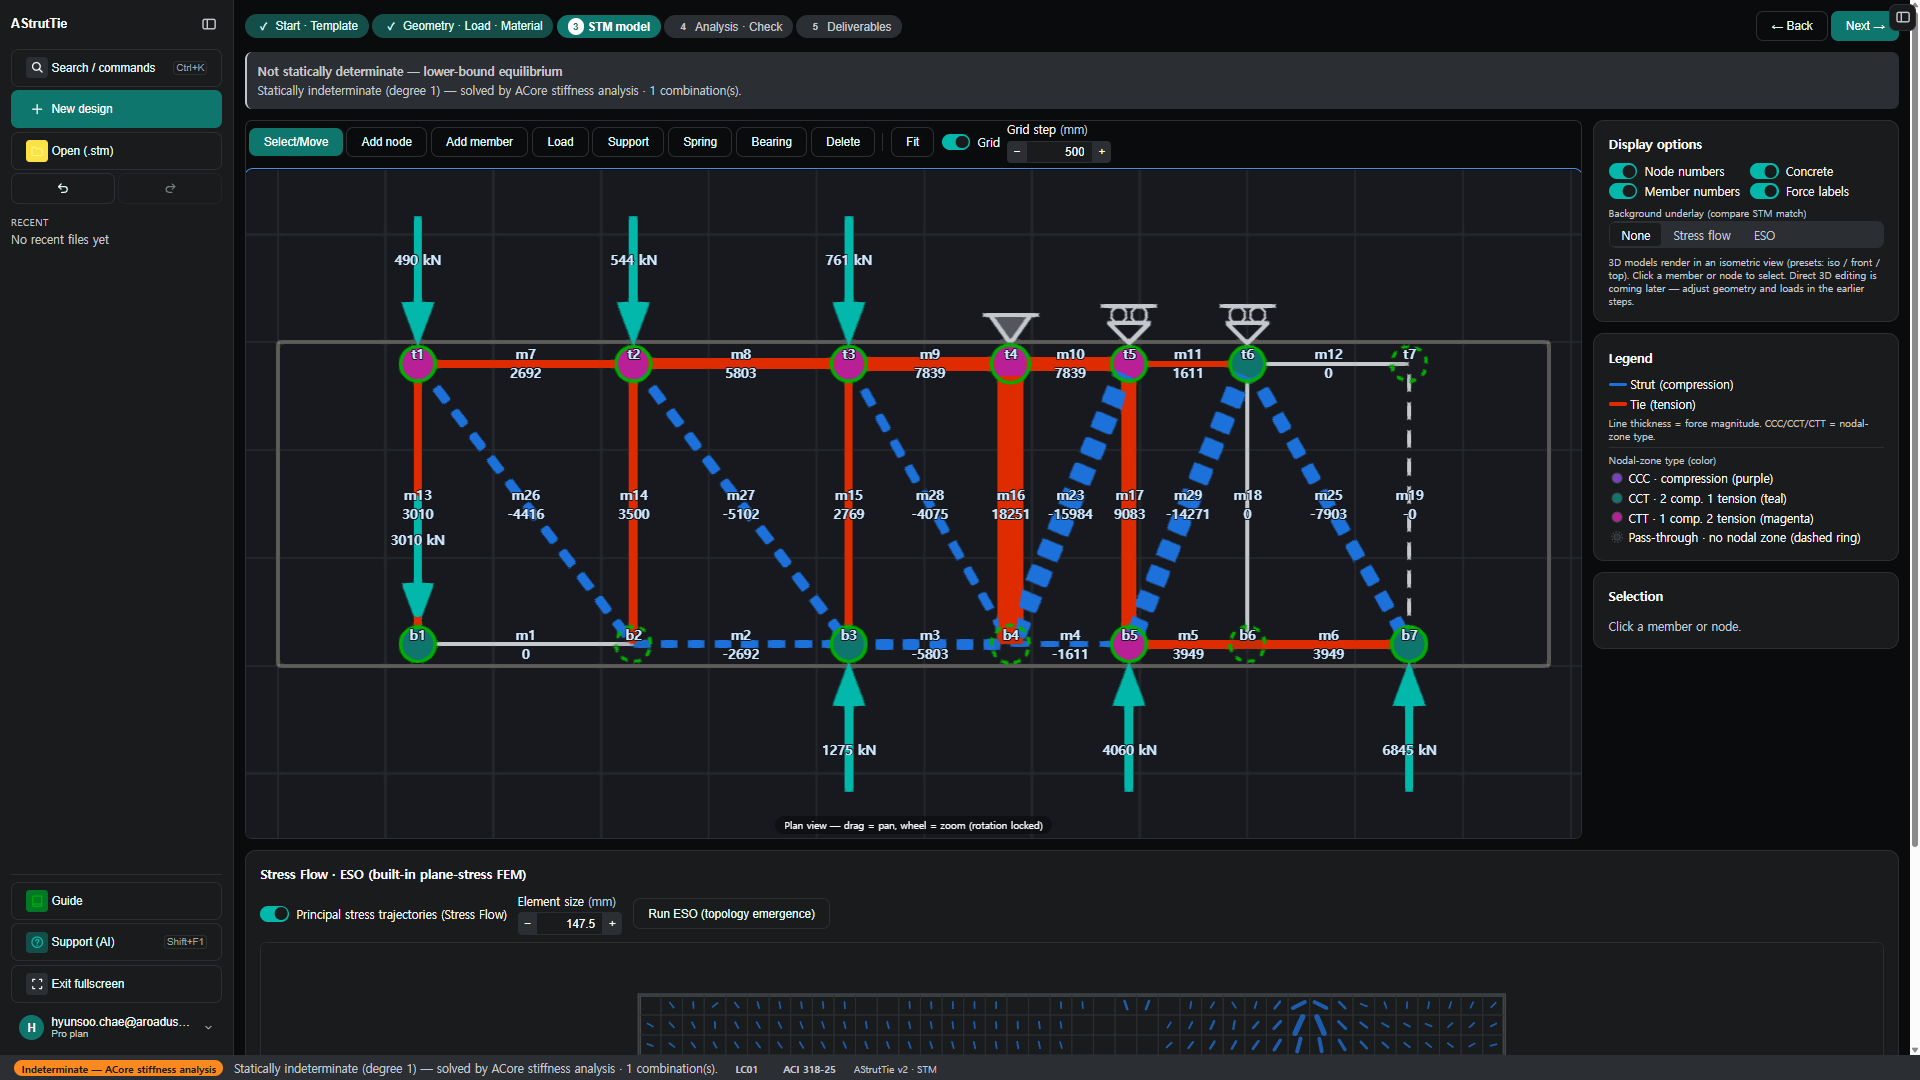Click the Back button
Image resolution: width=1920 pixels, height=1080 pixels.
(x=1791, y=26)
